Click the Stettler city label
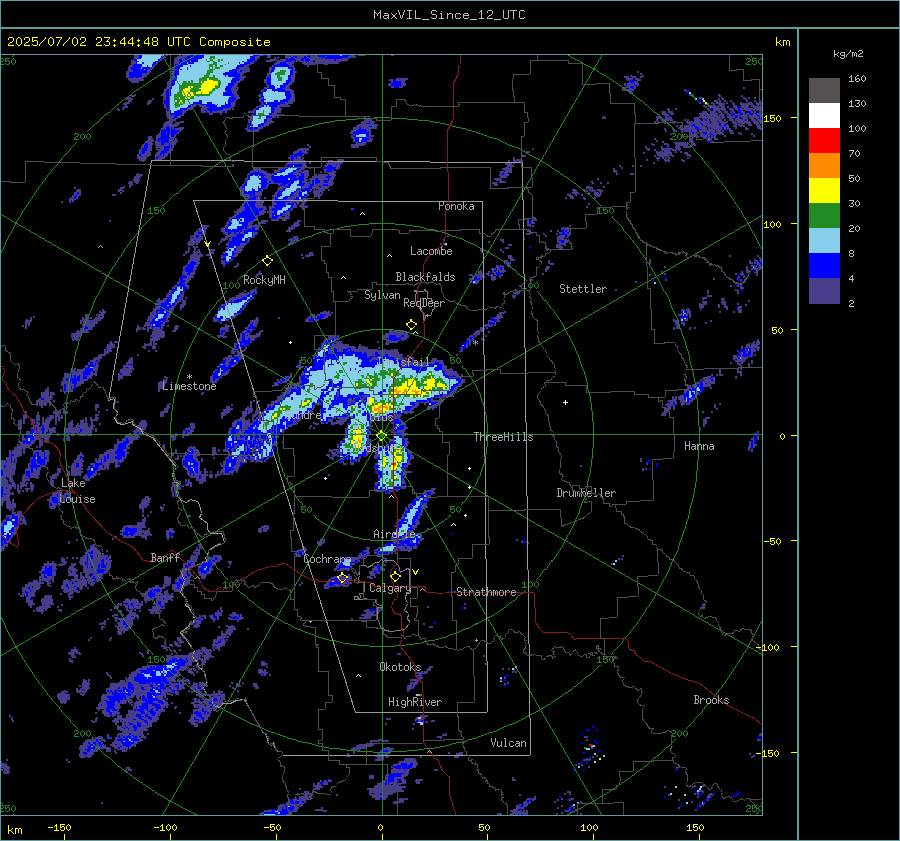 pyautogui.click(x=583, y=289)
